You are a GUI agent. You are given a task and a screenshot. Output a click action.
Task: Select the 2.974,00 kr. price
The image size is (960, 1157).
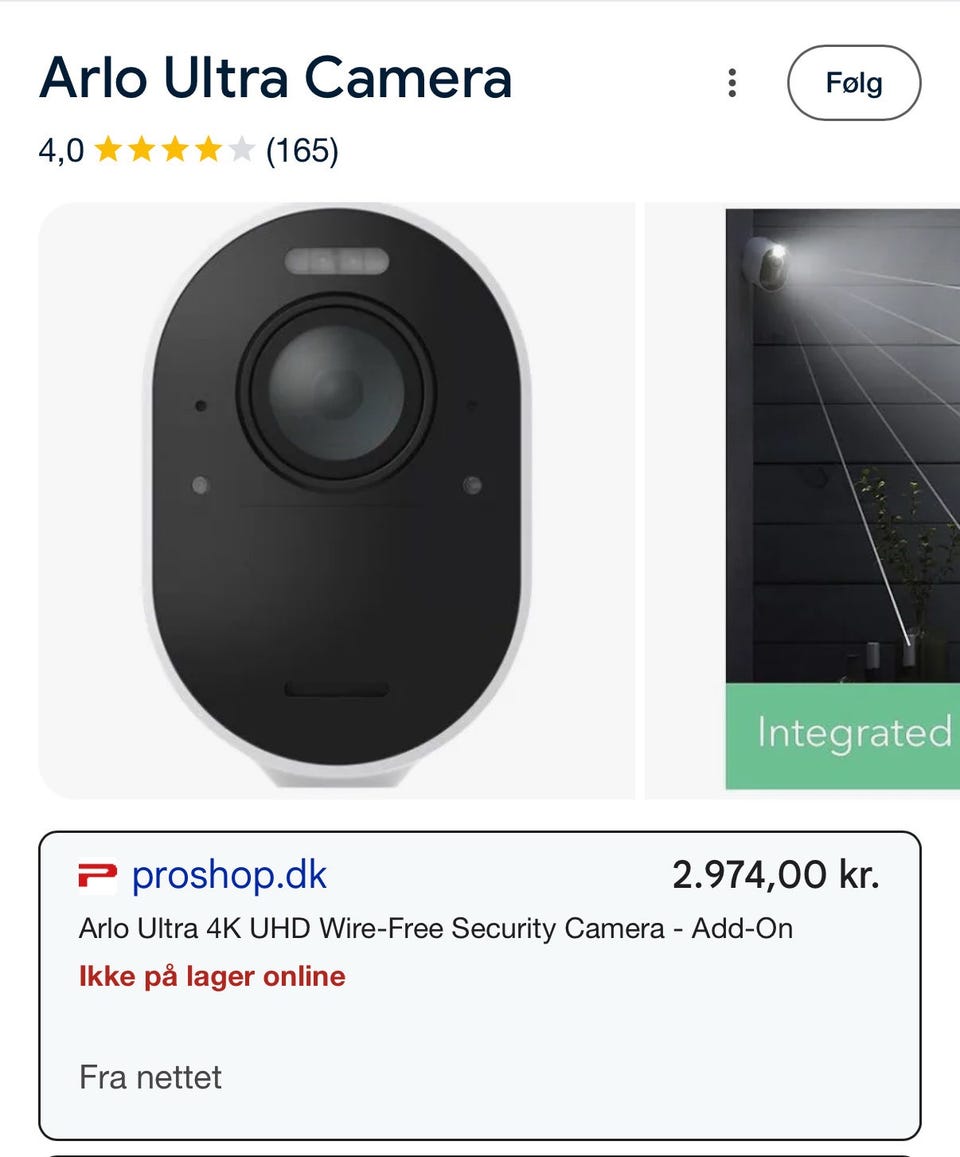click(x=775, y=876)
